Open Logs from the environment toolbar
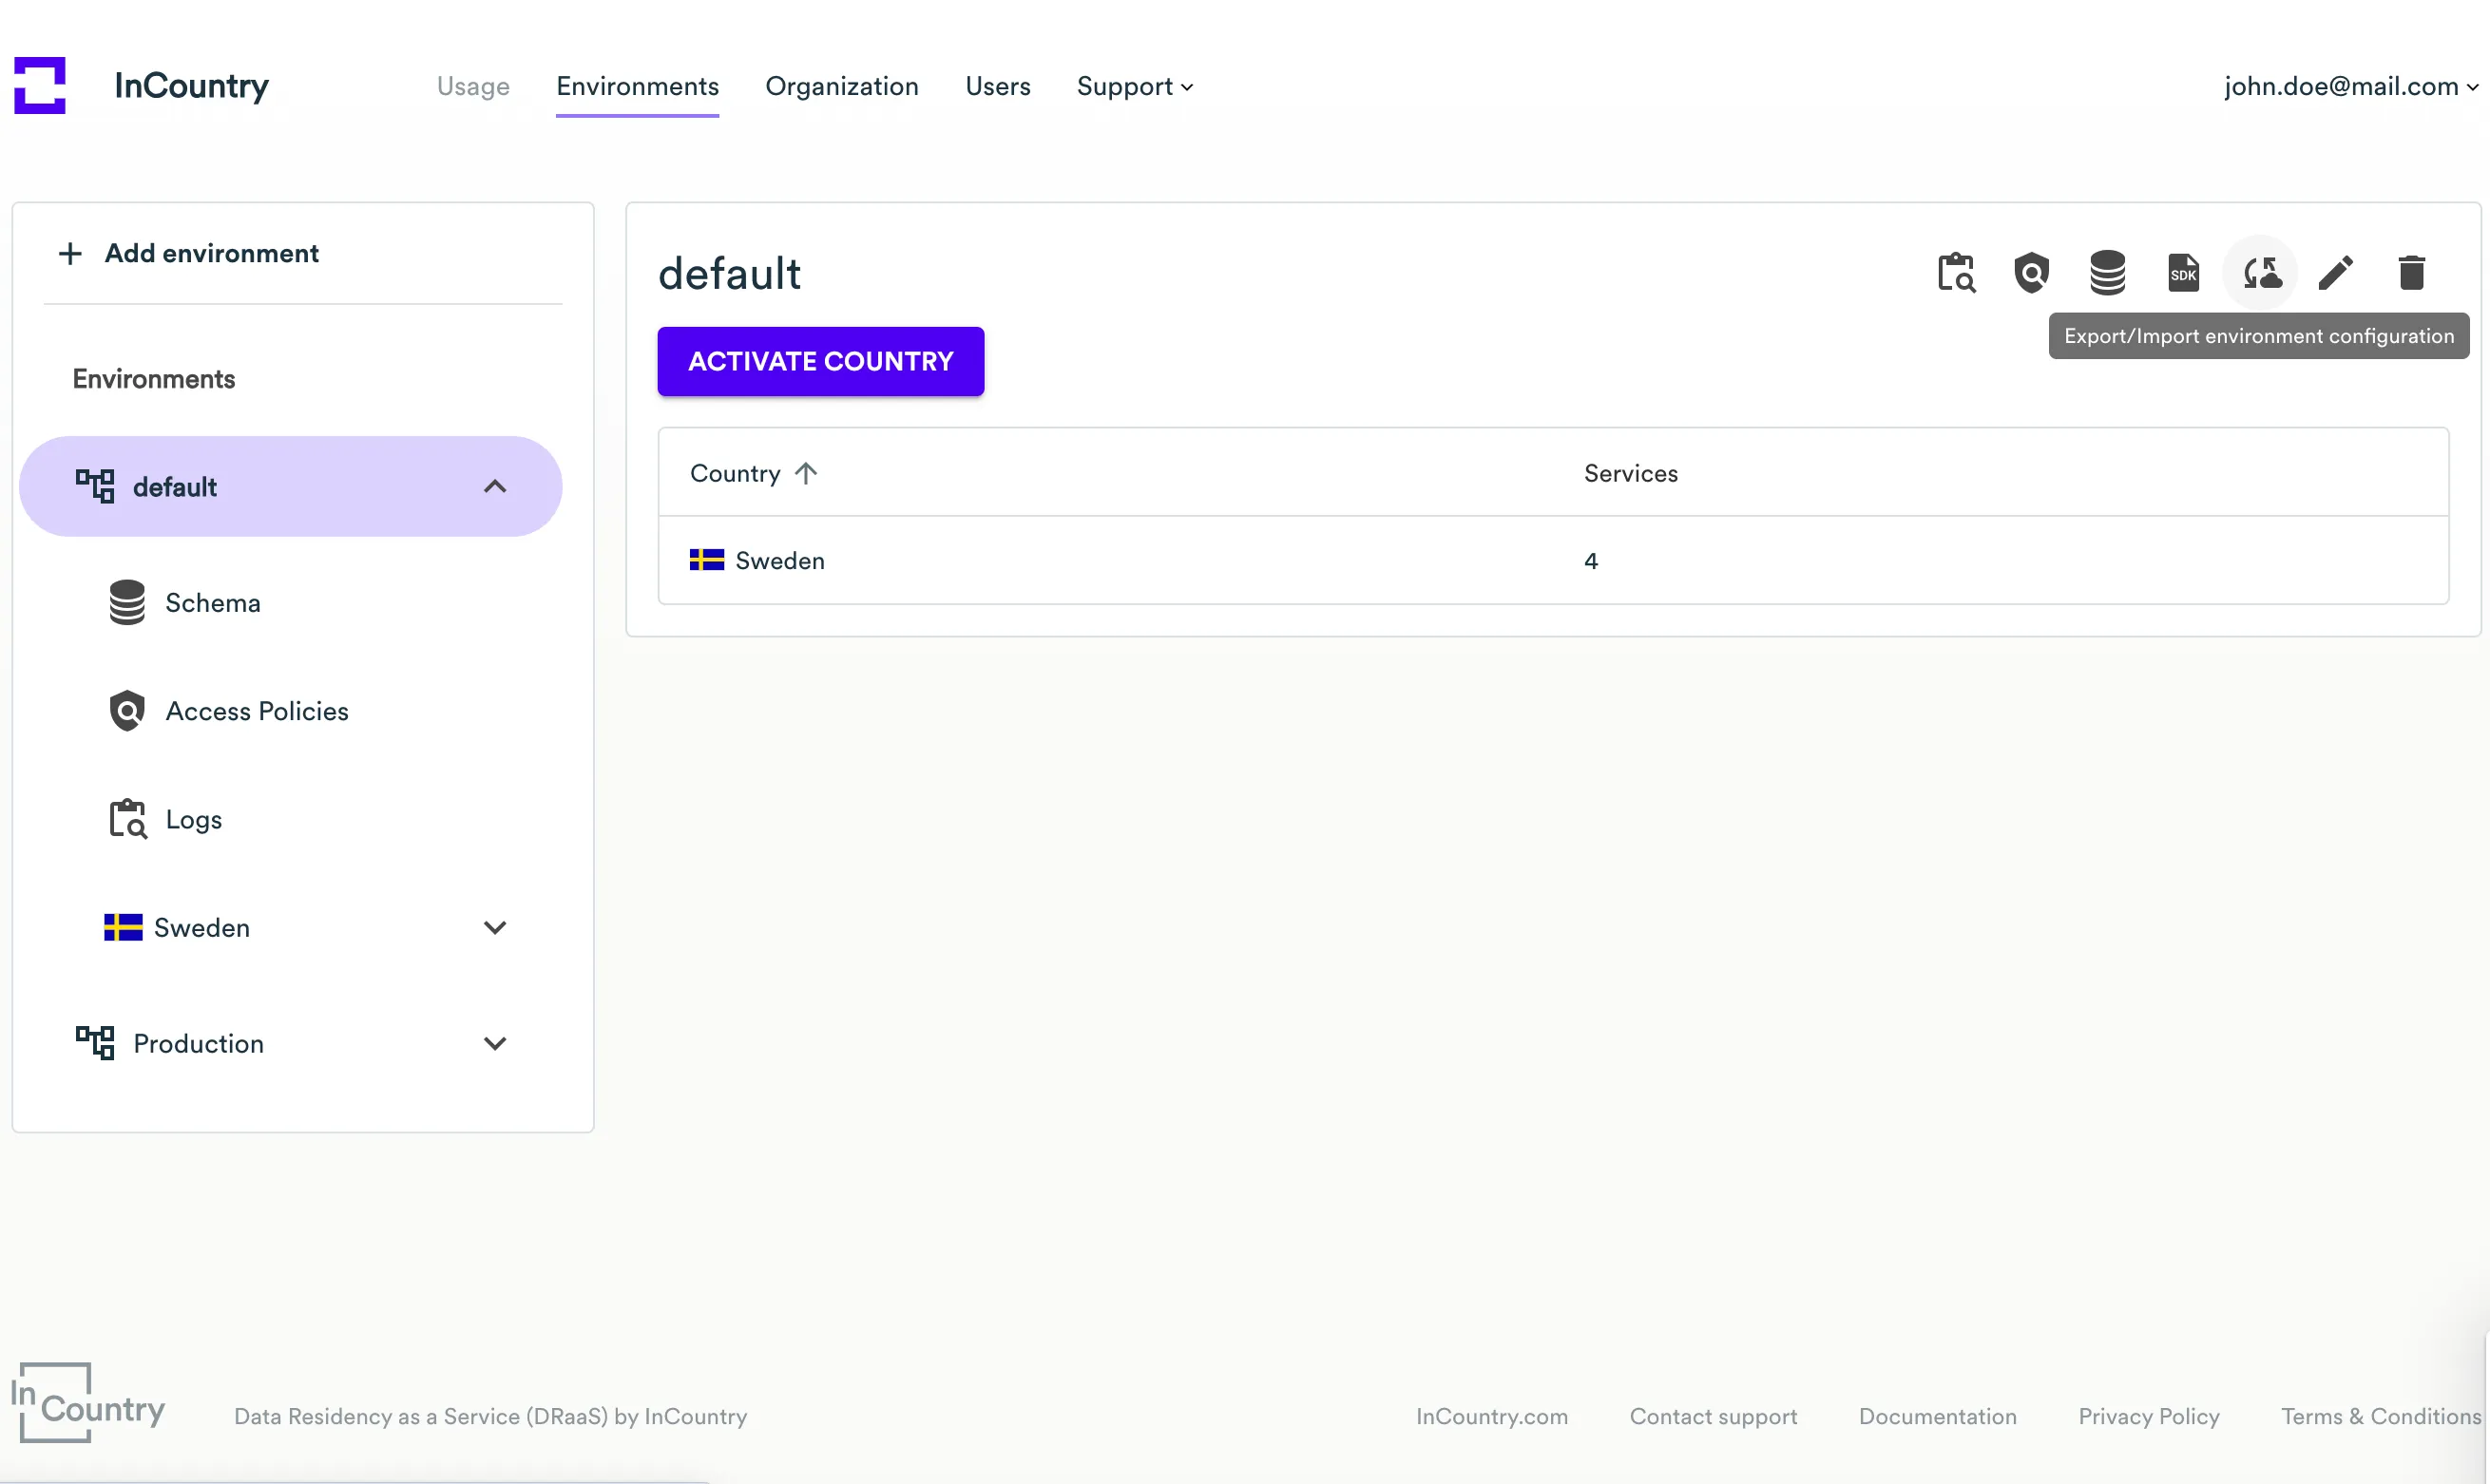2490x1484 pixels. (x=1956, y=273)
